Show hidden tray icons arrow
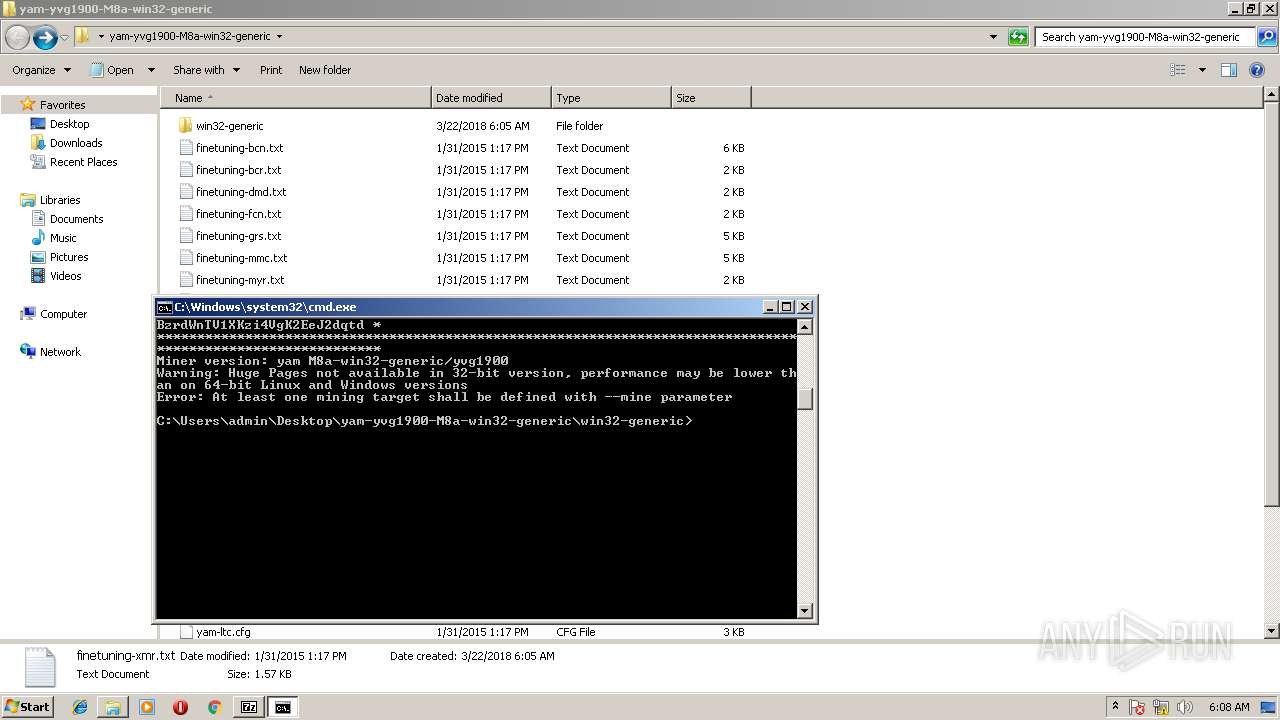This screenshot has width=1280, height=720. click(1115, 707)
